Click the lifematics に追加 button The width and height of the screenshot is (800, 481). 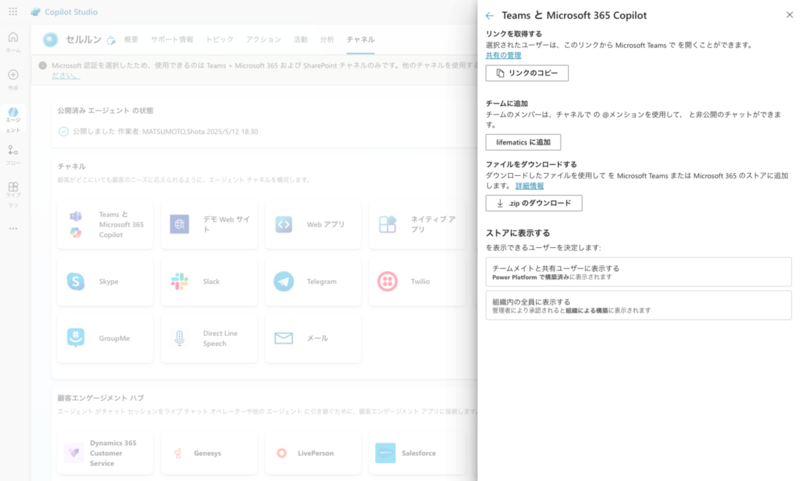523,142
